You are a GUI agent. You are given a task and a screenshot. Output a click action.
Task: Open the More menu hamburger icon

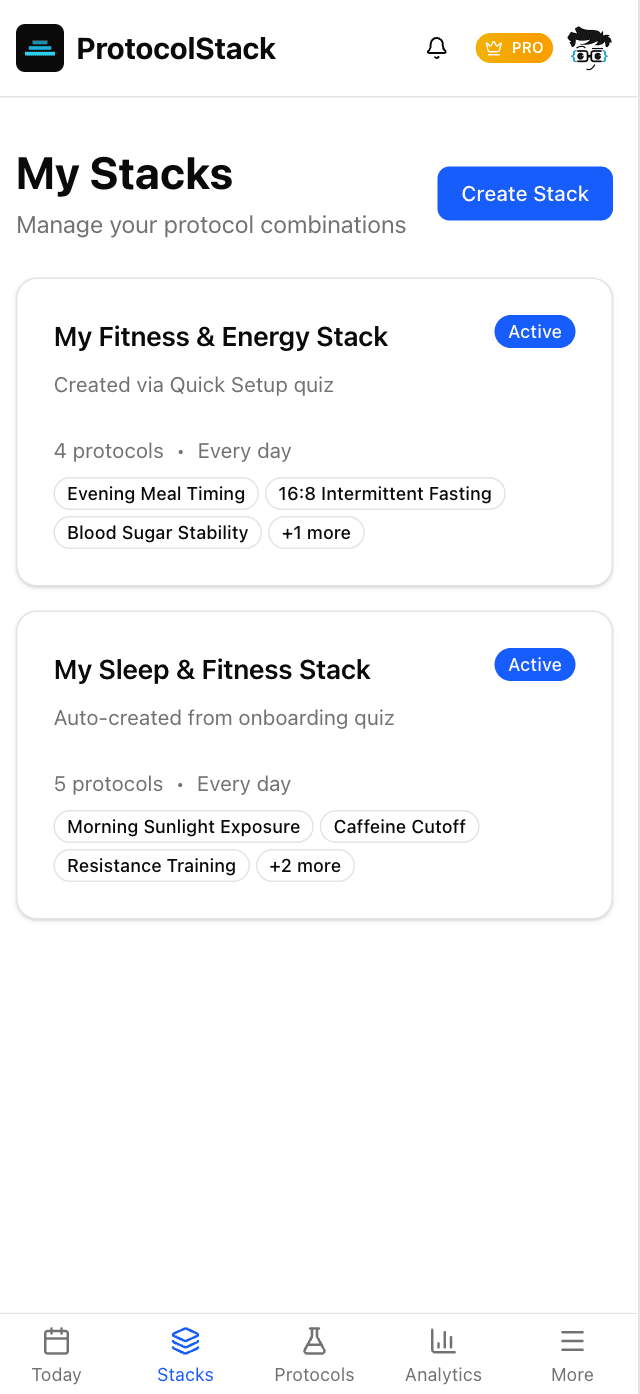pos(572,1341)
